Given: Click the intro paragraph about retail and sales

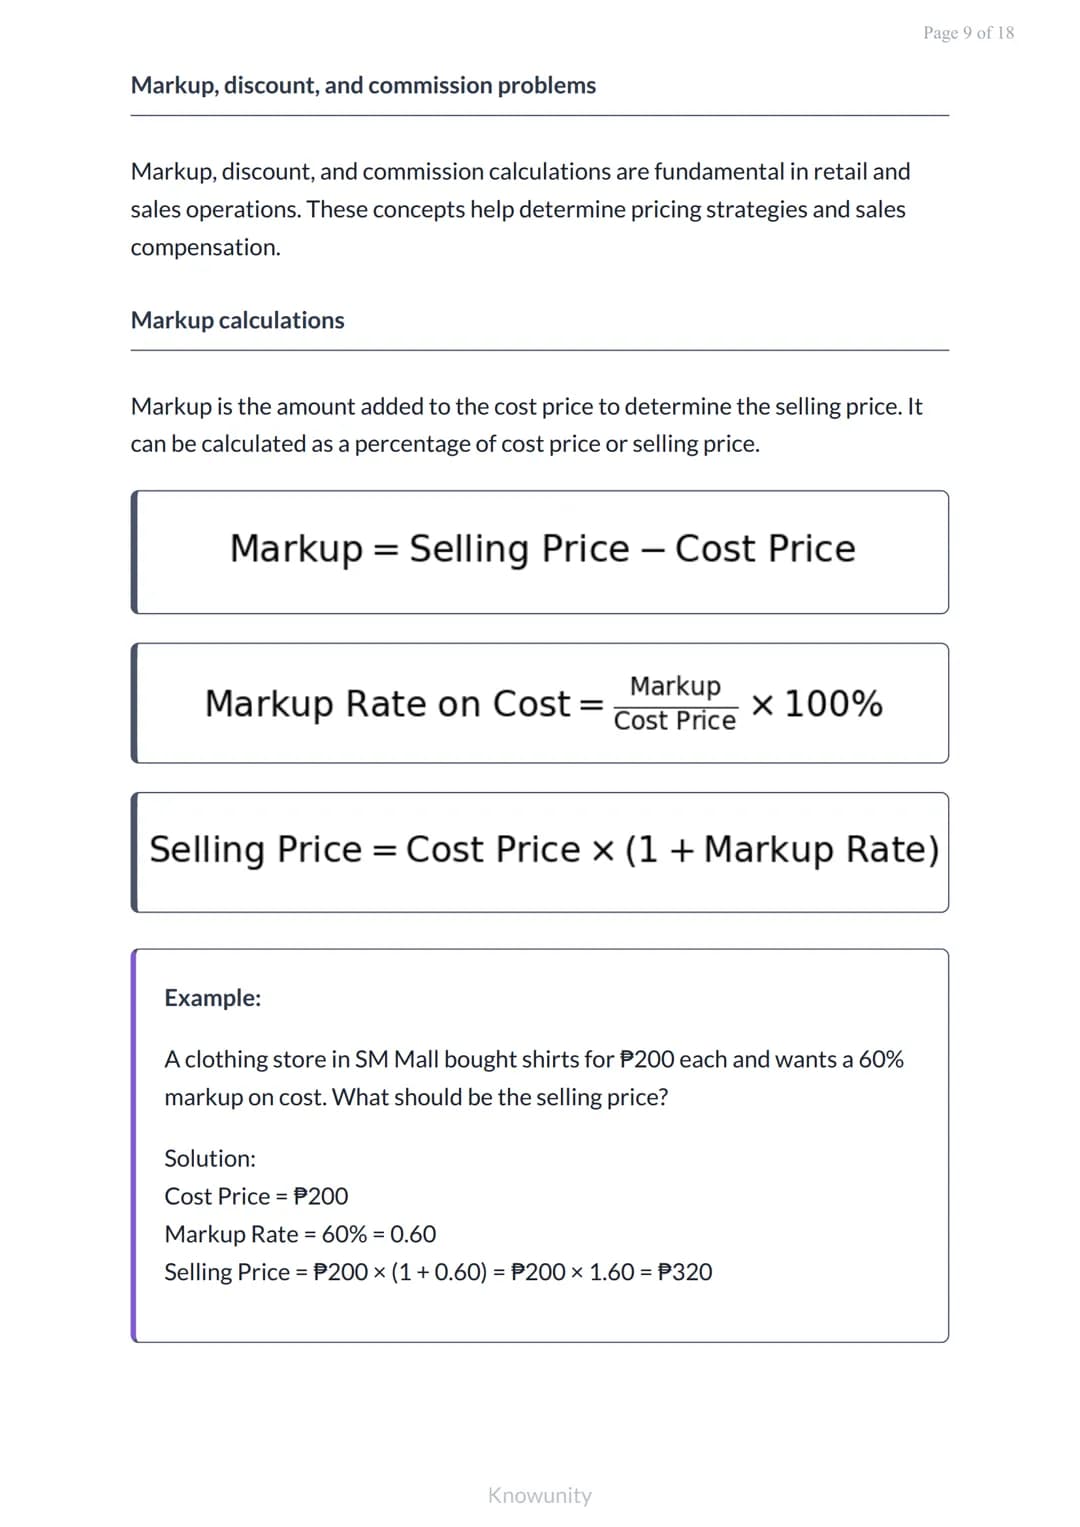Looking at the screenshot, I should (x=520, y=209).
